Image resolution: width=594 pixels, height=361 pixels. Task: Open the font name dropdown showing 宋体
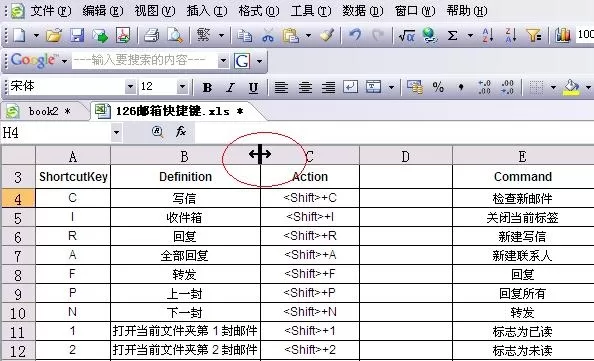pos(130,87)
